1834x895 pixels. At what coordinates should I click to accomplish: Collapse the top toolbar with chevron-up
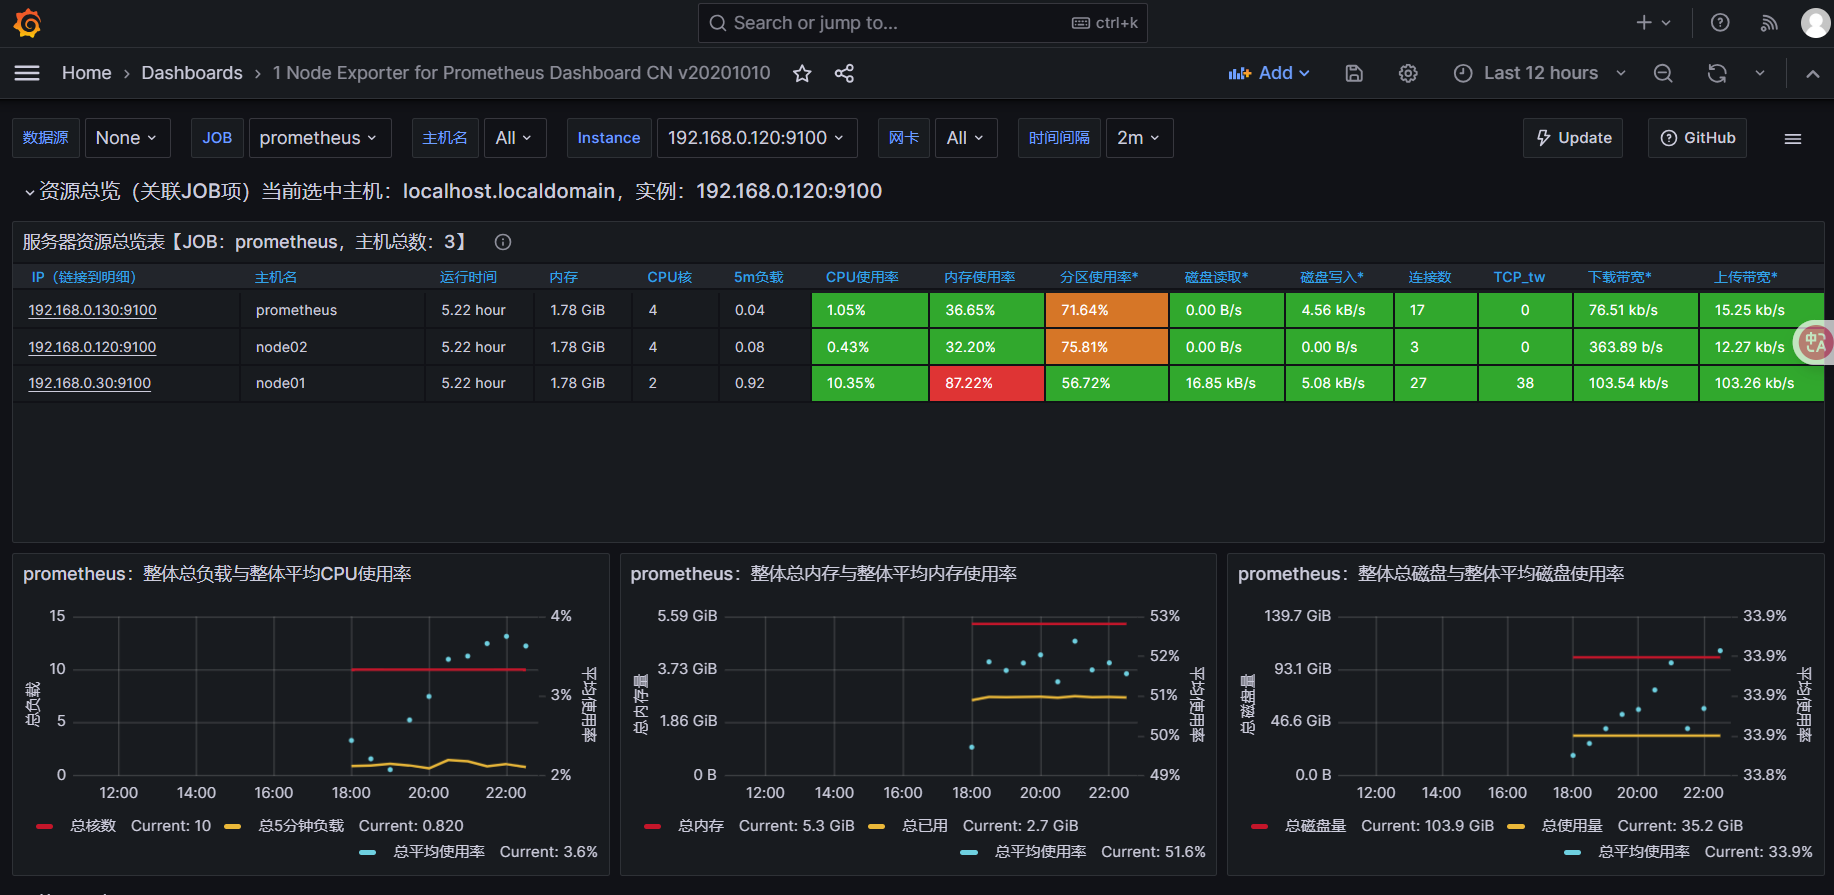pyautogui.click(x=1812, y=73)
